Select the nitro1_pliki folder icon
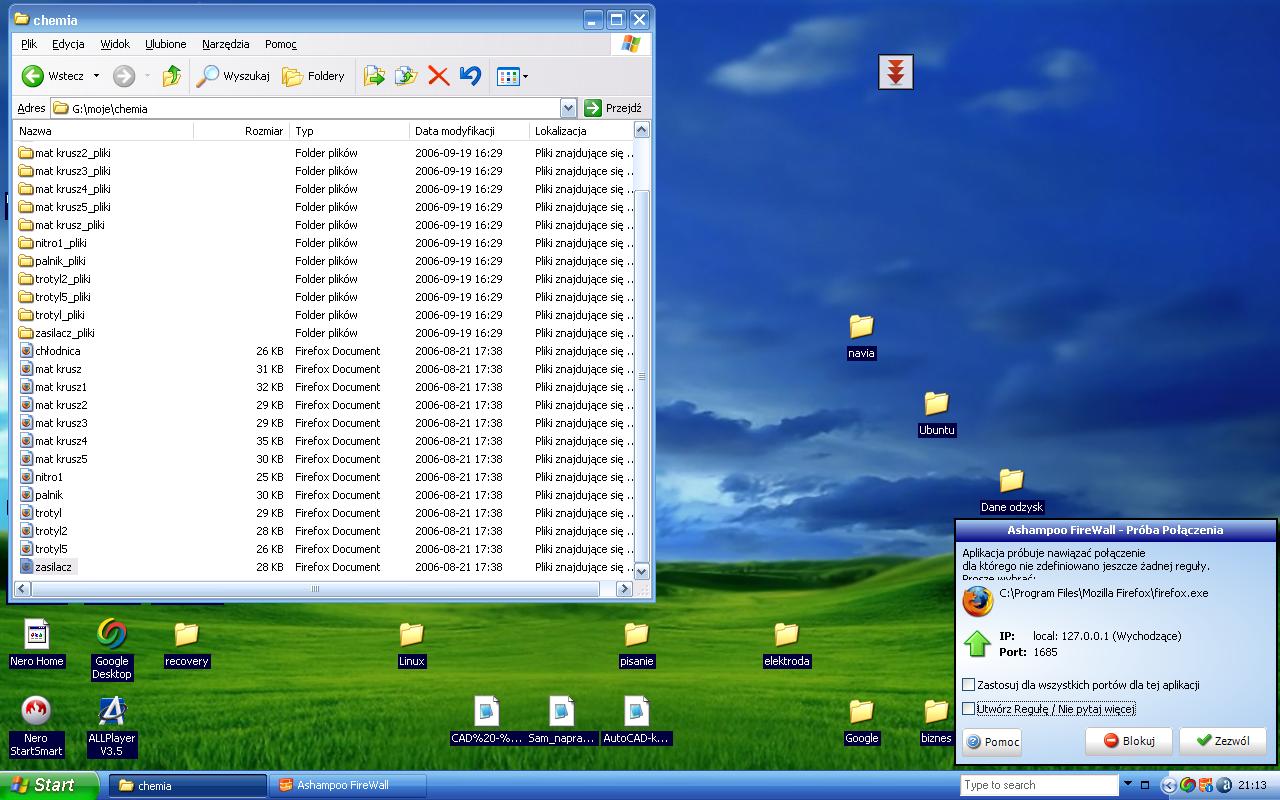Screen dimensions: 1280x800 (26, 243)
